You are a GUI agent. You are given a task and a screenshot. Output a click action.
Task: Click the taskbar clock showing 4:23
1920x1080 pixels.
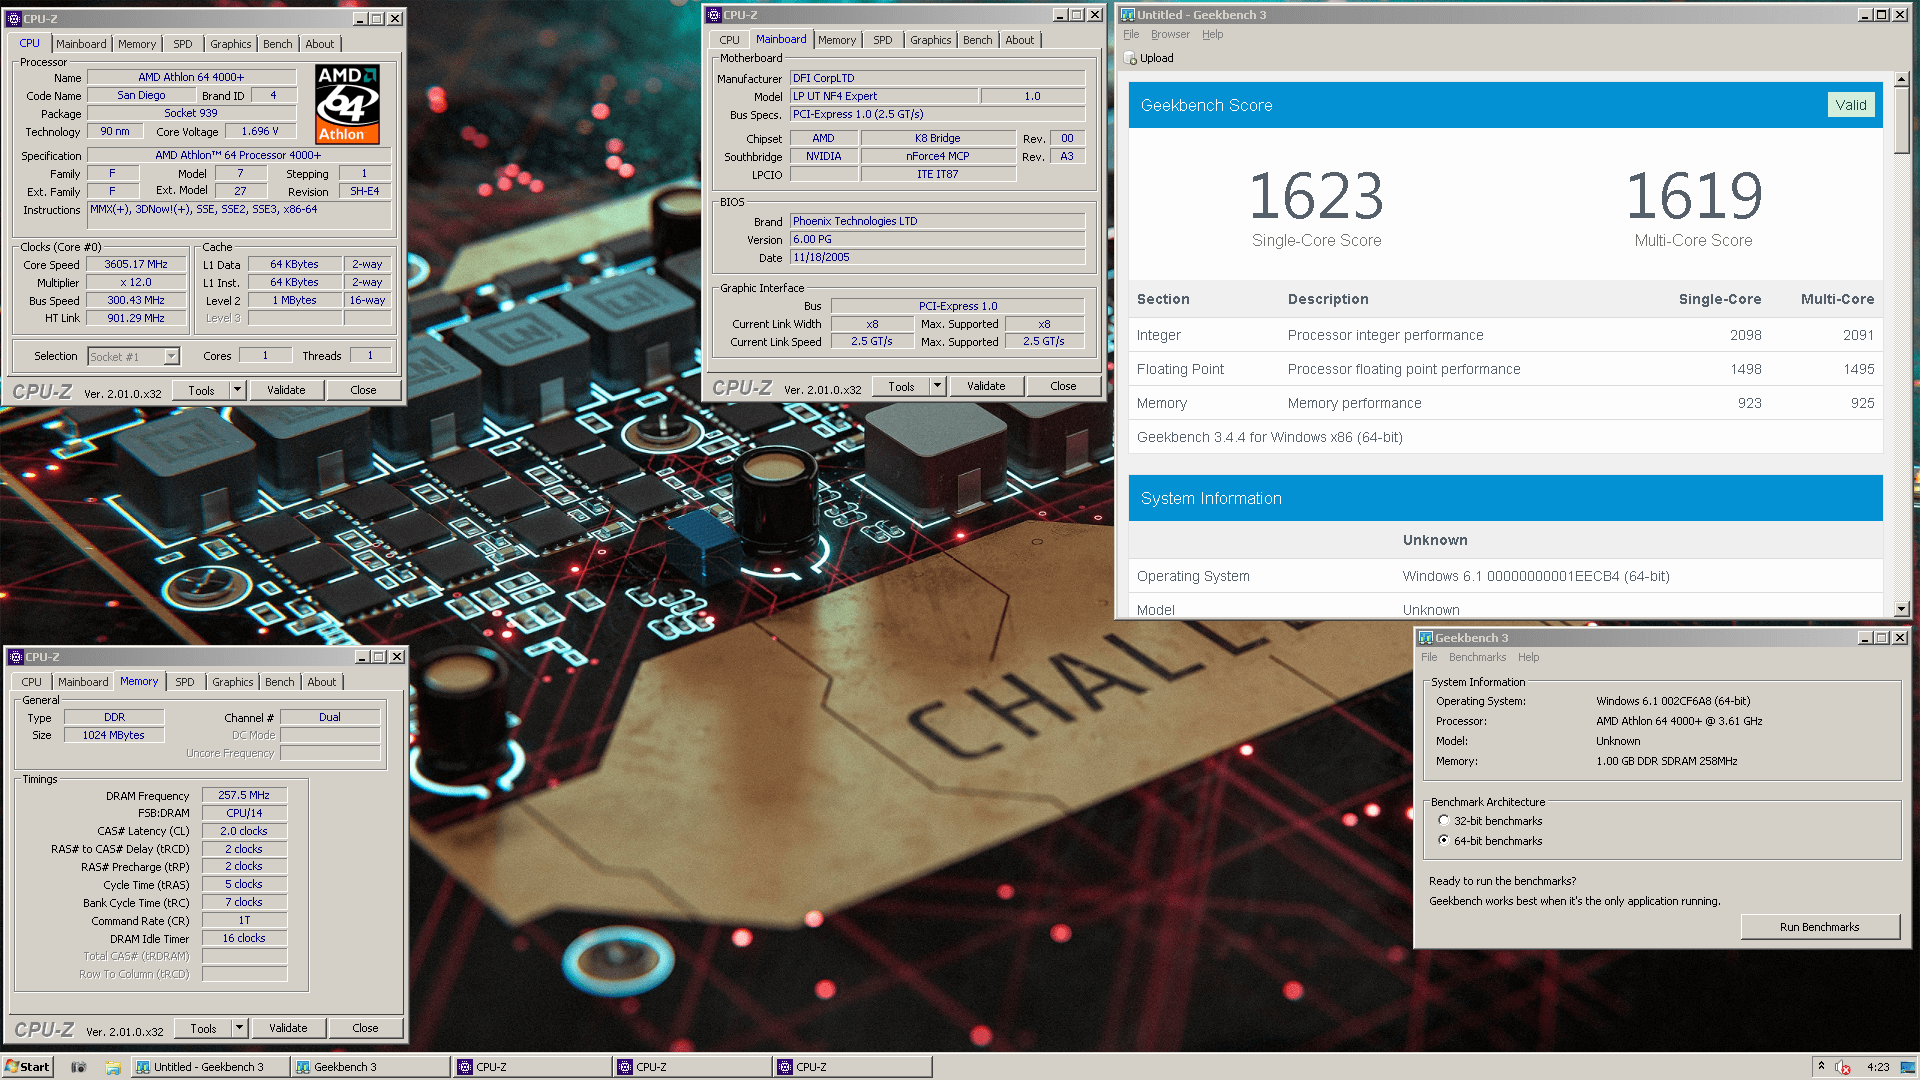tap(1877, 1067)
